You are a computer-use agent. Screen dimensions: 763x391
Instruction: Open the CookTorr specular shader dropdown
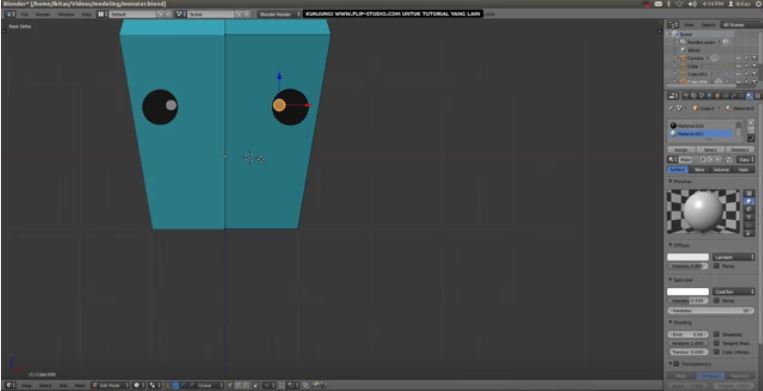(733, 291)
